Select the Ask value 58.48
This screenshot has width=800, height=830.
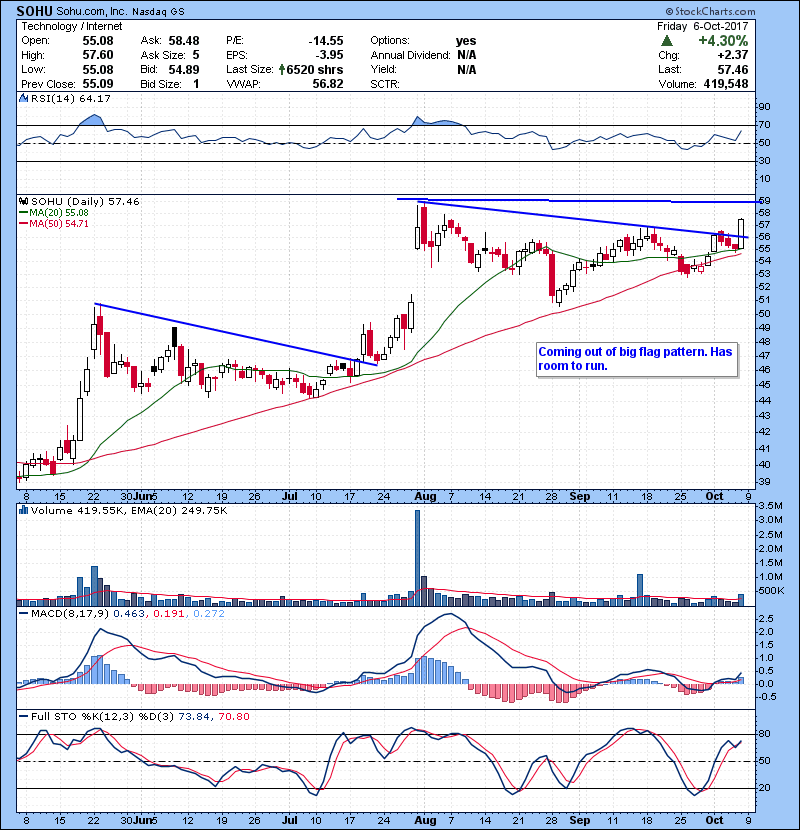coord(184,41)
